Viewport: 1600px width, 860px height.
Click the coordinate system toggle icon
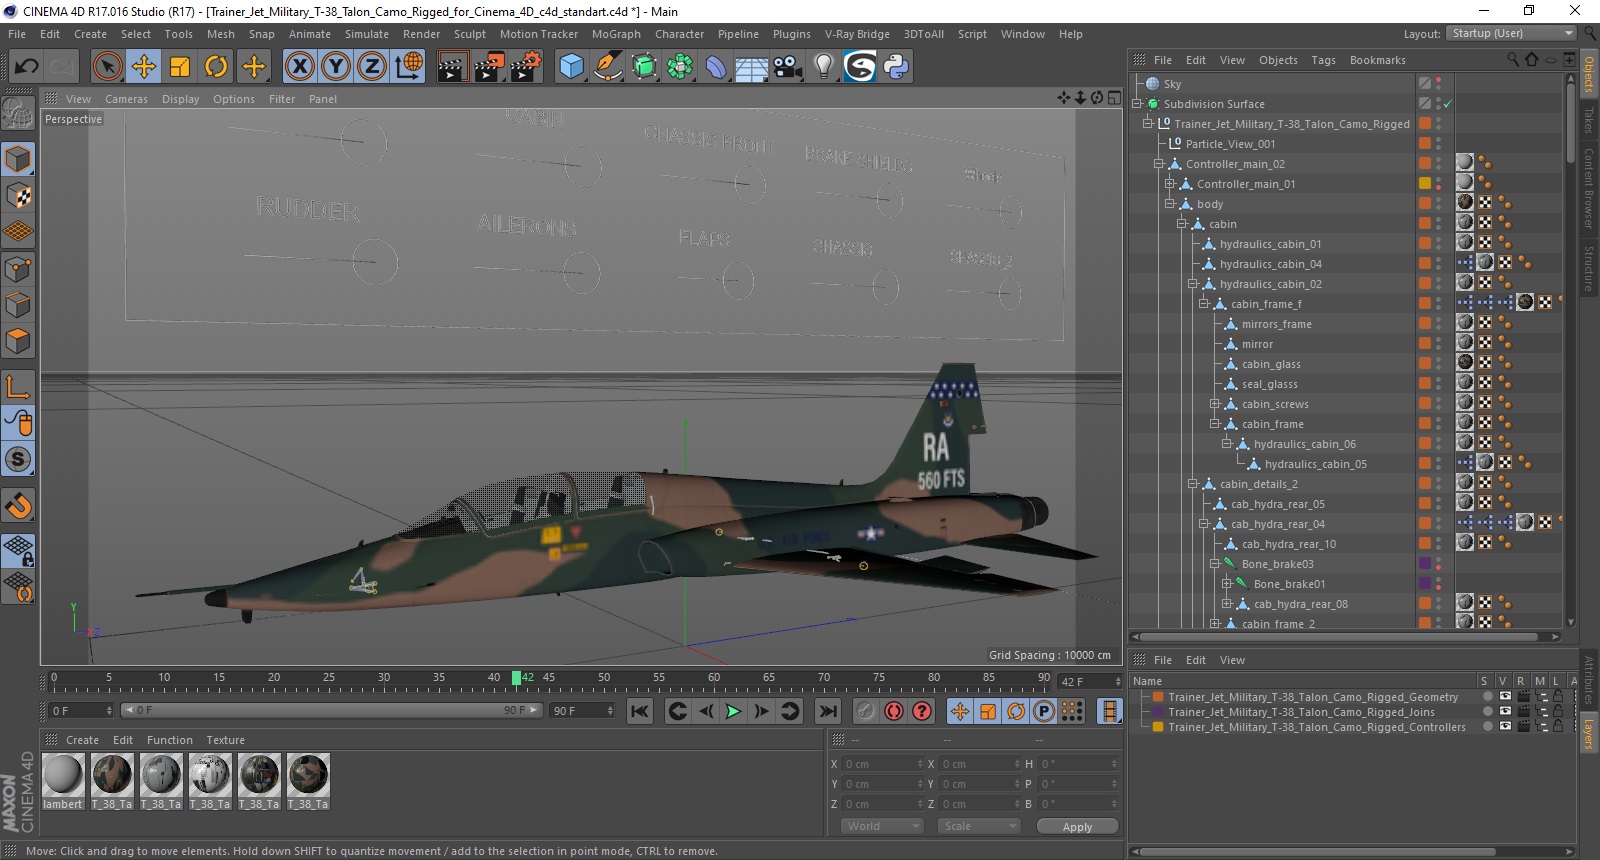[x=409, y=67]
